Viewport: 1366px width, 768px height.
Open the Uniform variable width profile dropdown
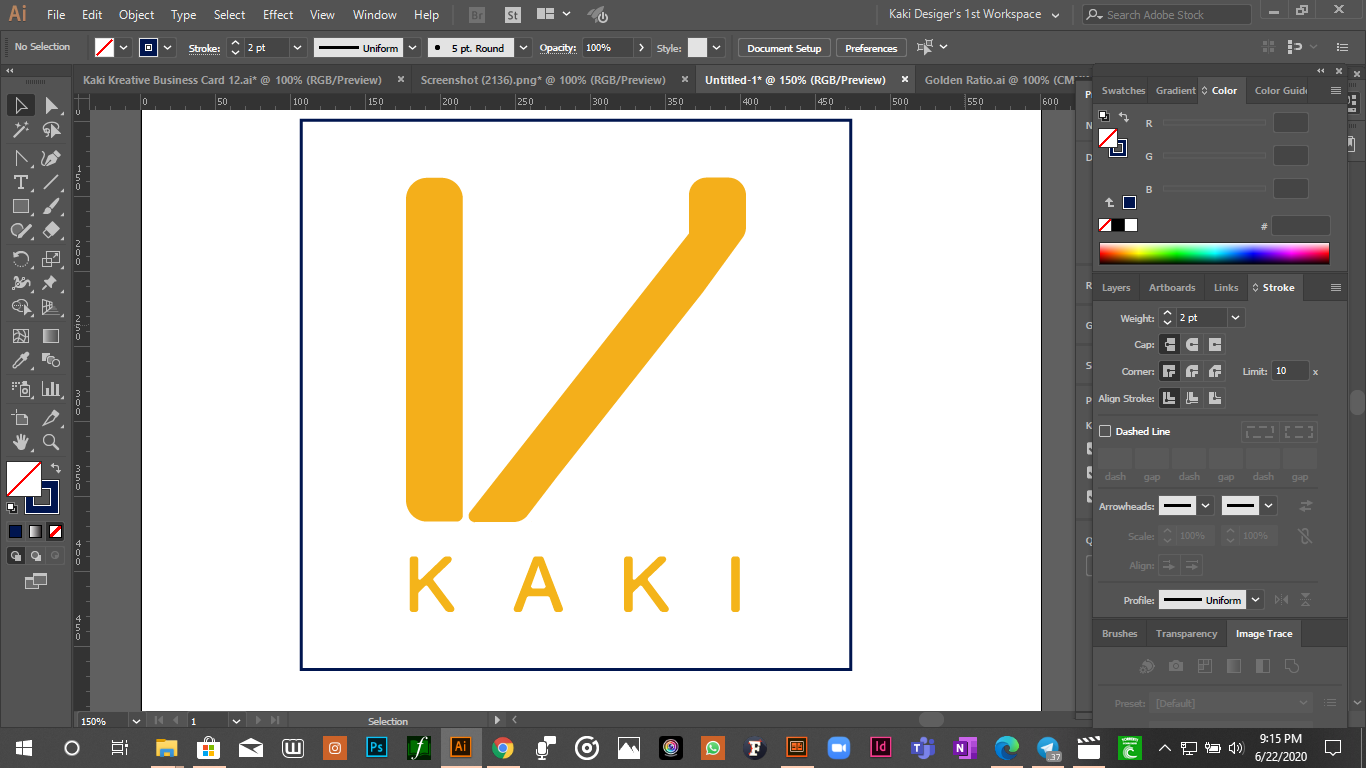pos(412,48)
